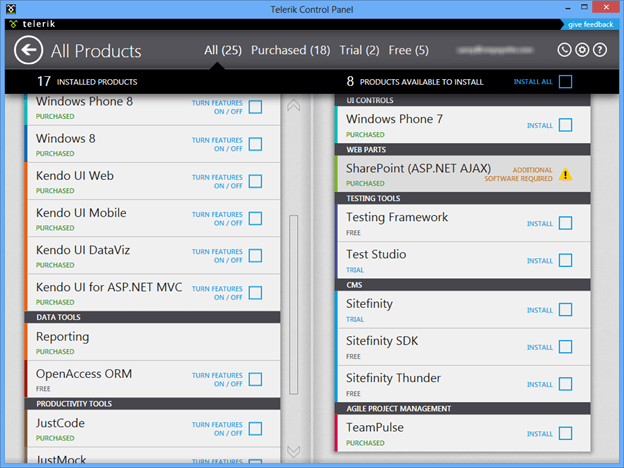
Task: Switch to Purchased (18) tab
Action: tap(291, 50)
